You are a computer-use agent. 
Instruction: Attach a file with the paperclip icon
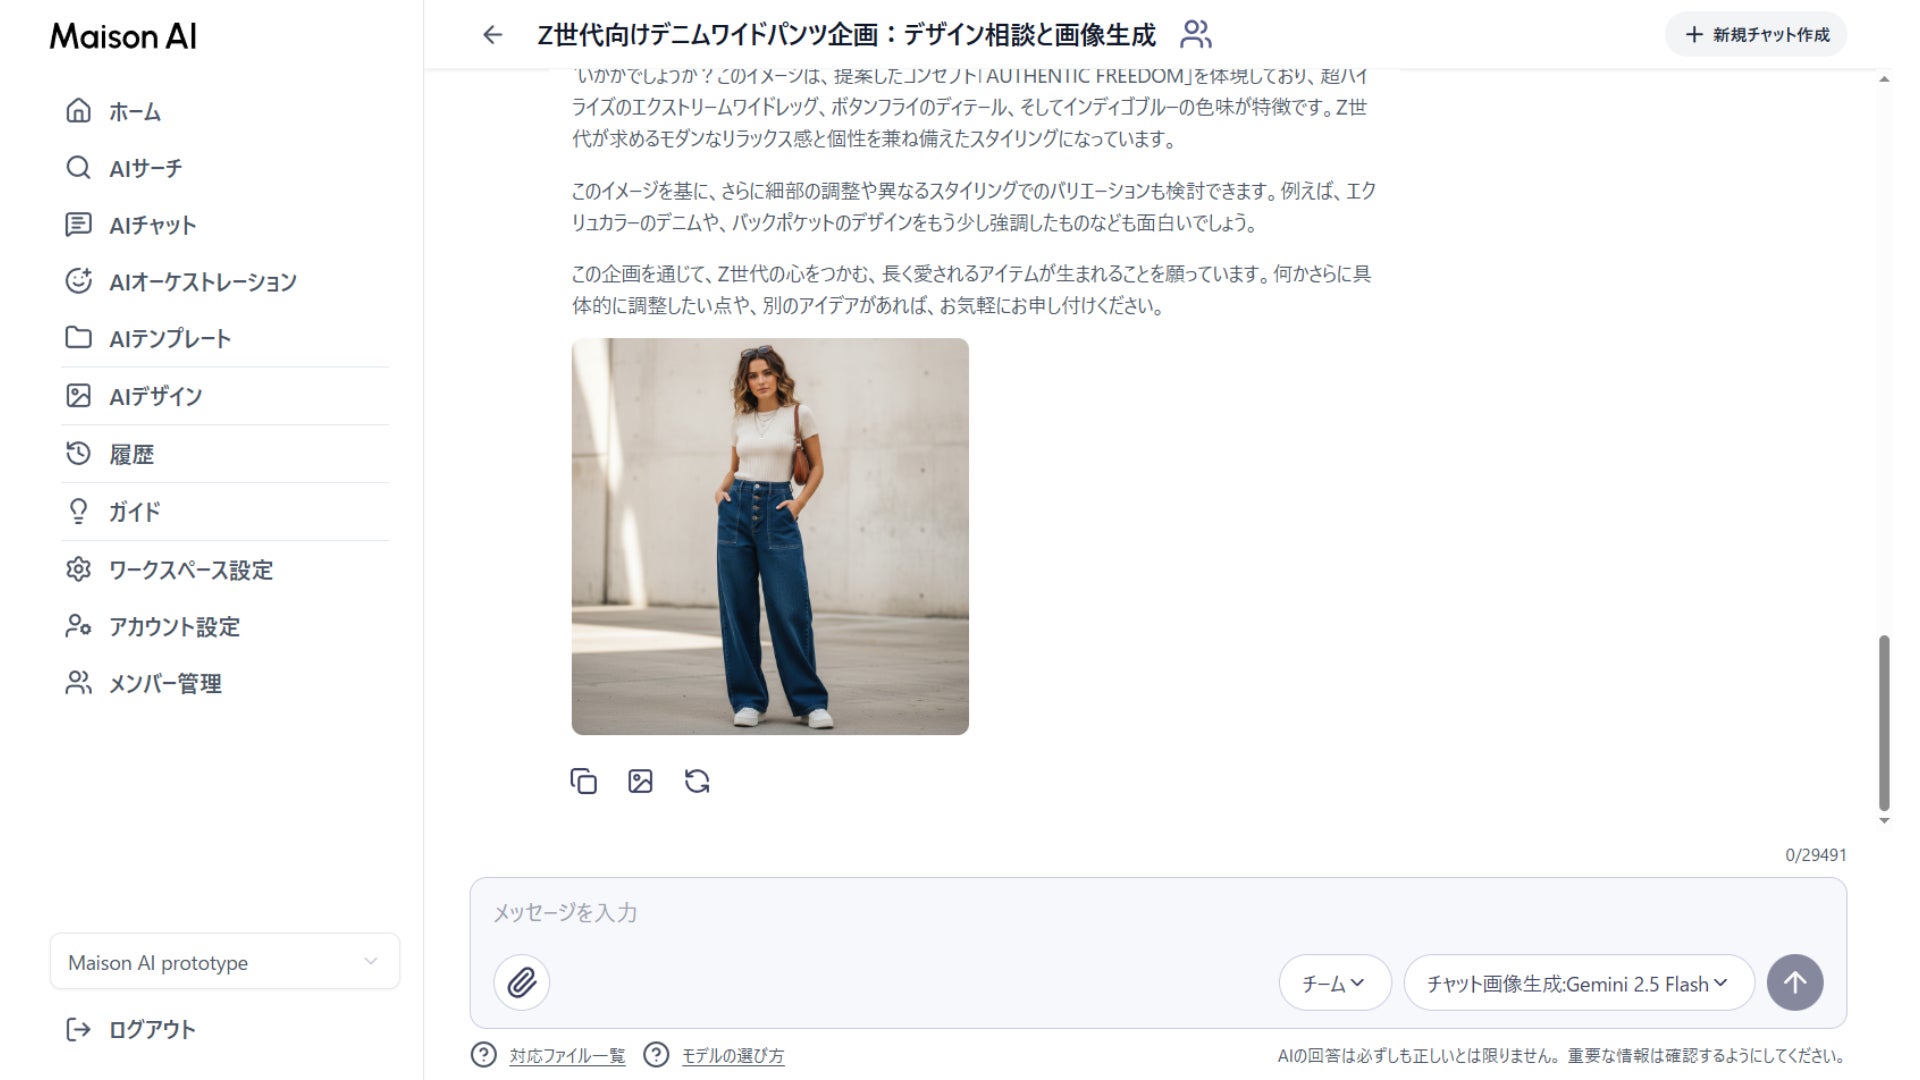click(521, 983)
